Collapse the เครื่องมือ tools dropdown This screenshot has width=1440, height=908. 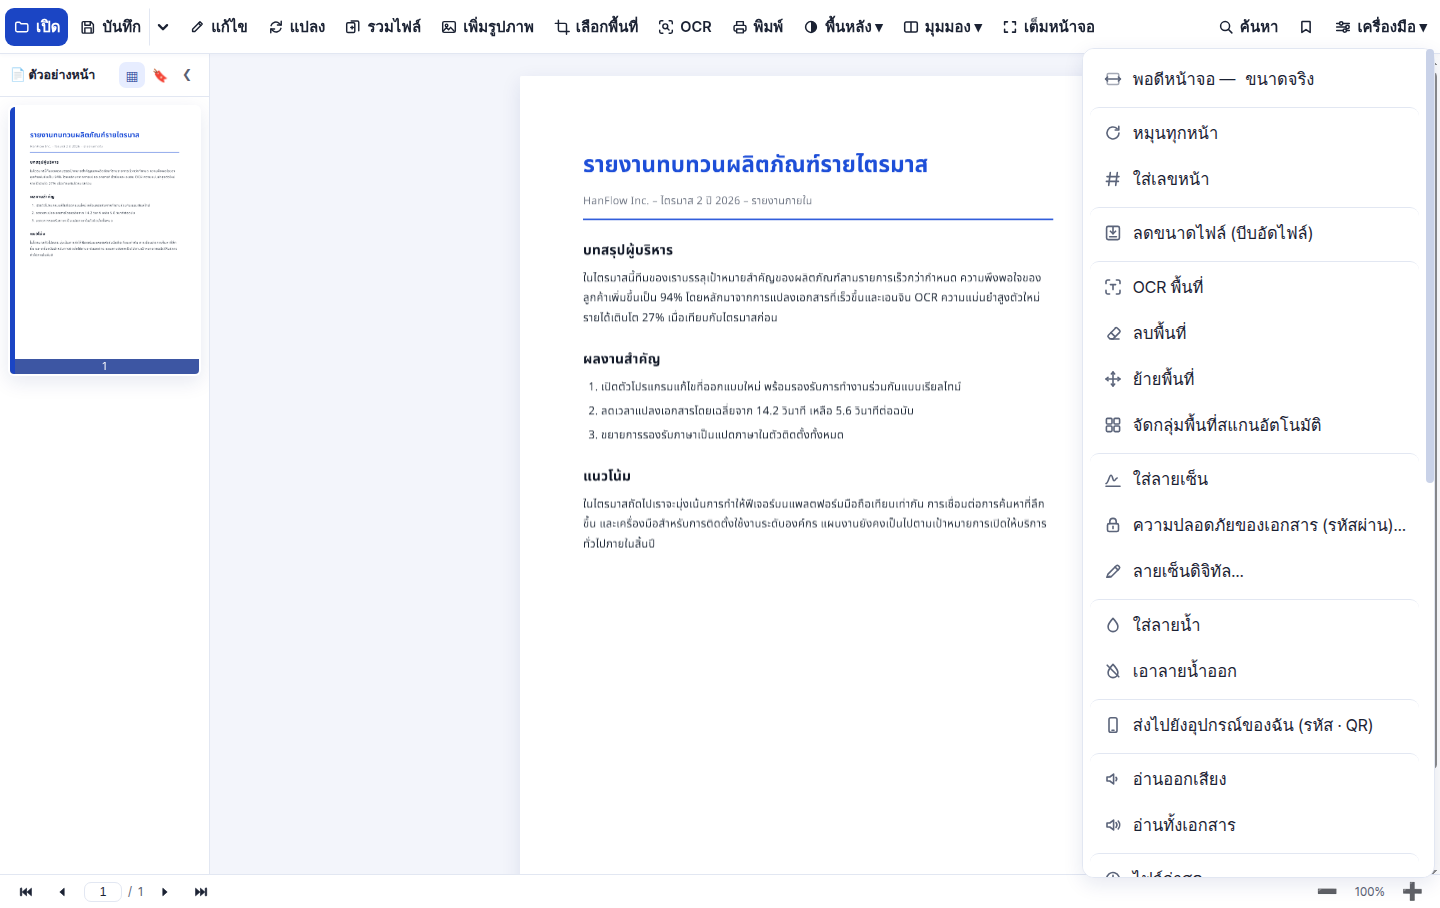click(1381, 27)
